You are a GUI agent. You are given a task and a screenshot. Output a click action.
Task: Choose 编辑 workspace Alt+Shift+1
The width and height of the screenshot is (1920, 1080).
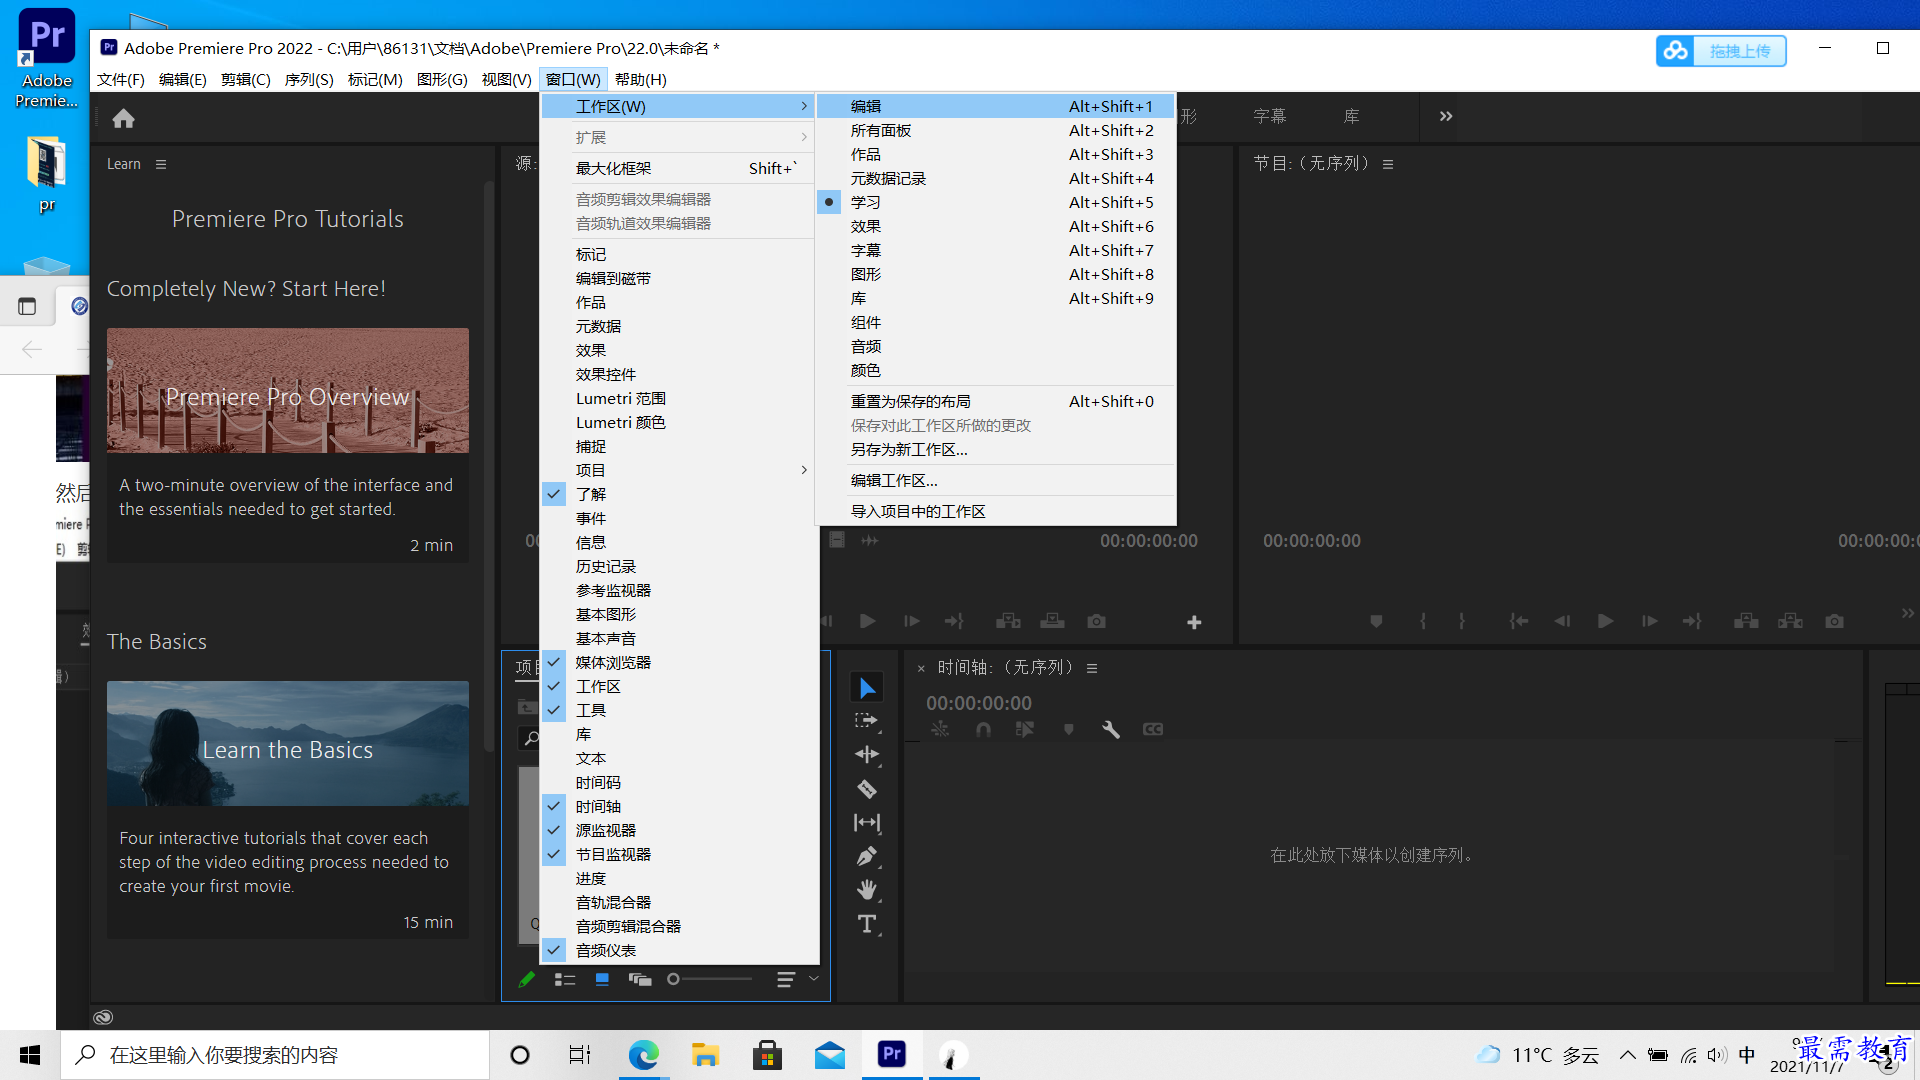[996, 106]
